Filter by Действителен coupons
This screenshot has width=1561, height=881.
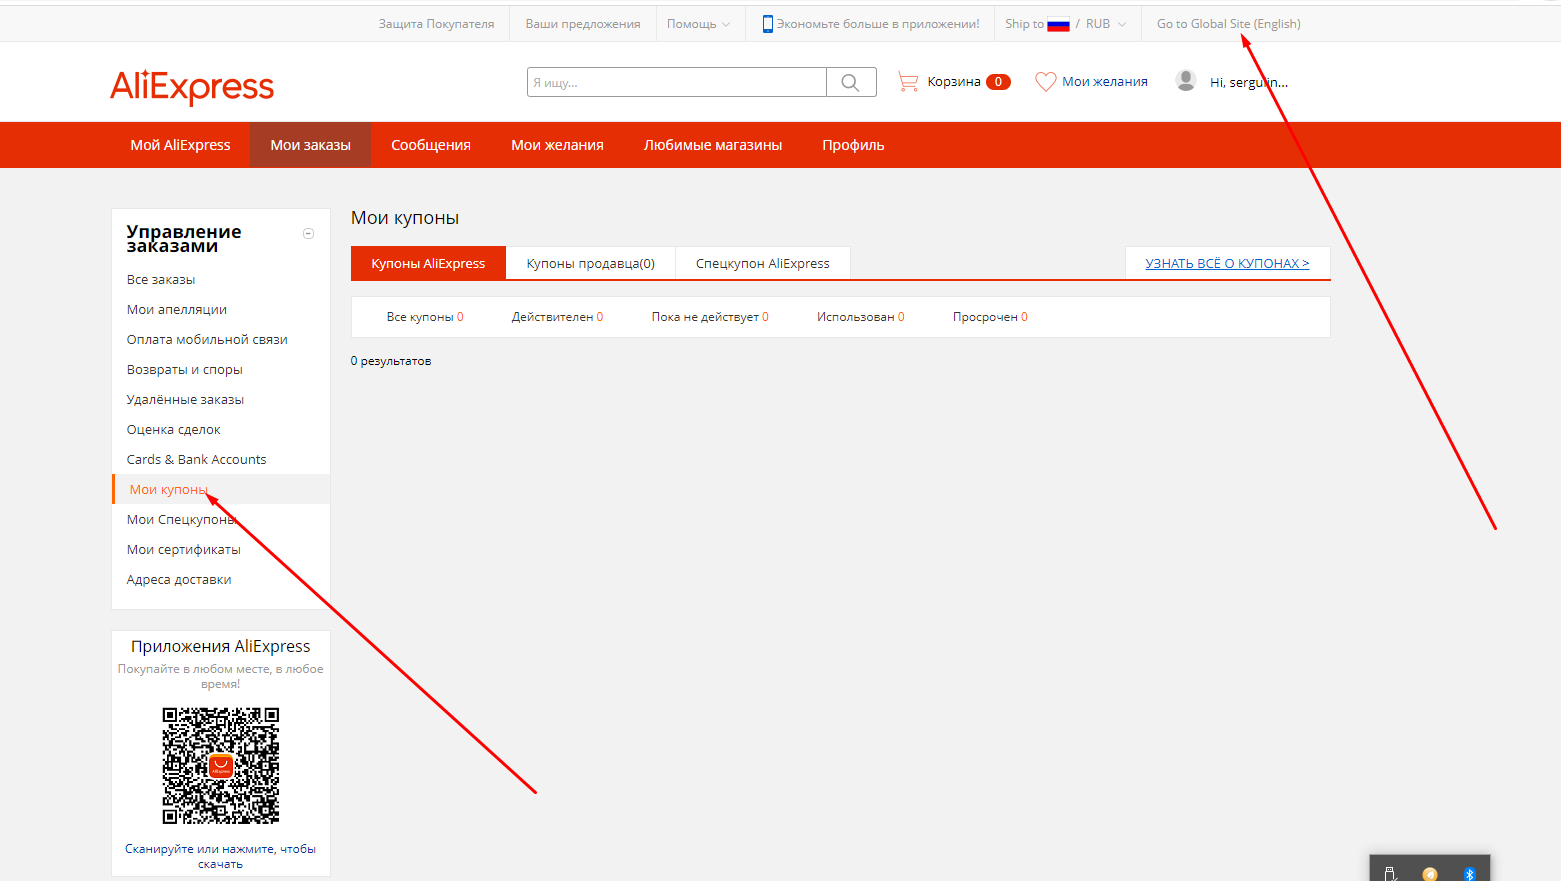click(557, 317)
